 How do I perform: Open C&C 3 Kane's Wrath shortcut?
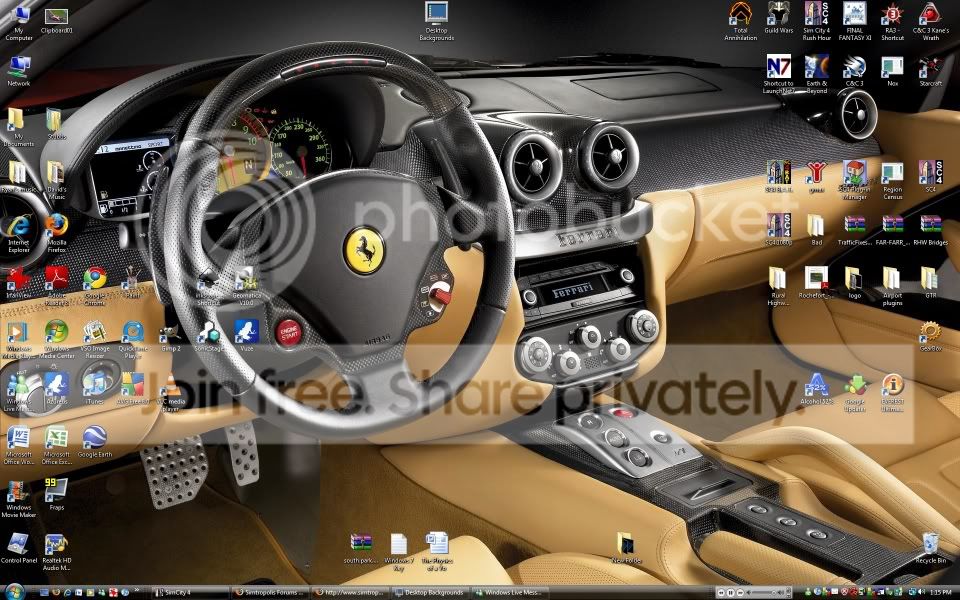931,21
